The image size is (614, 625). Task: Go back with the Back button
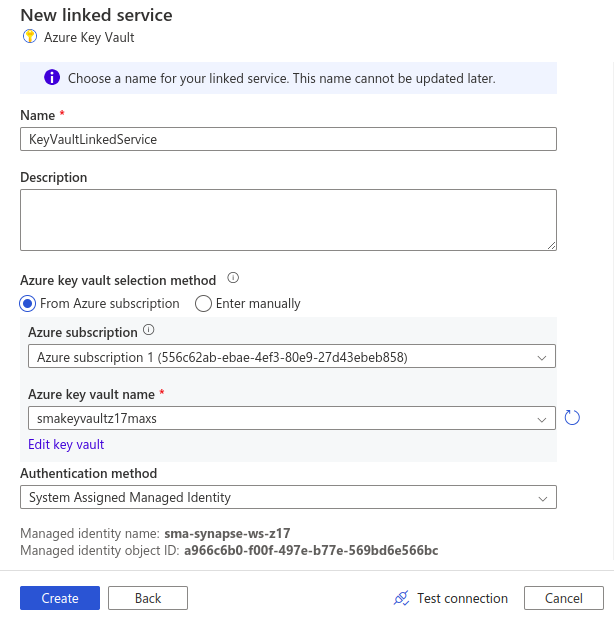[x=148, y=598]
